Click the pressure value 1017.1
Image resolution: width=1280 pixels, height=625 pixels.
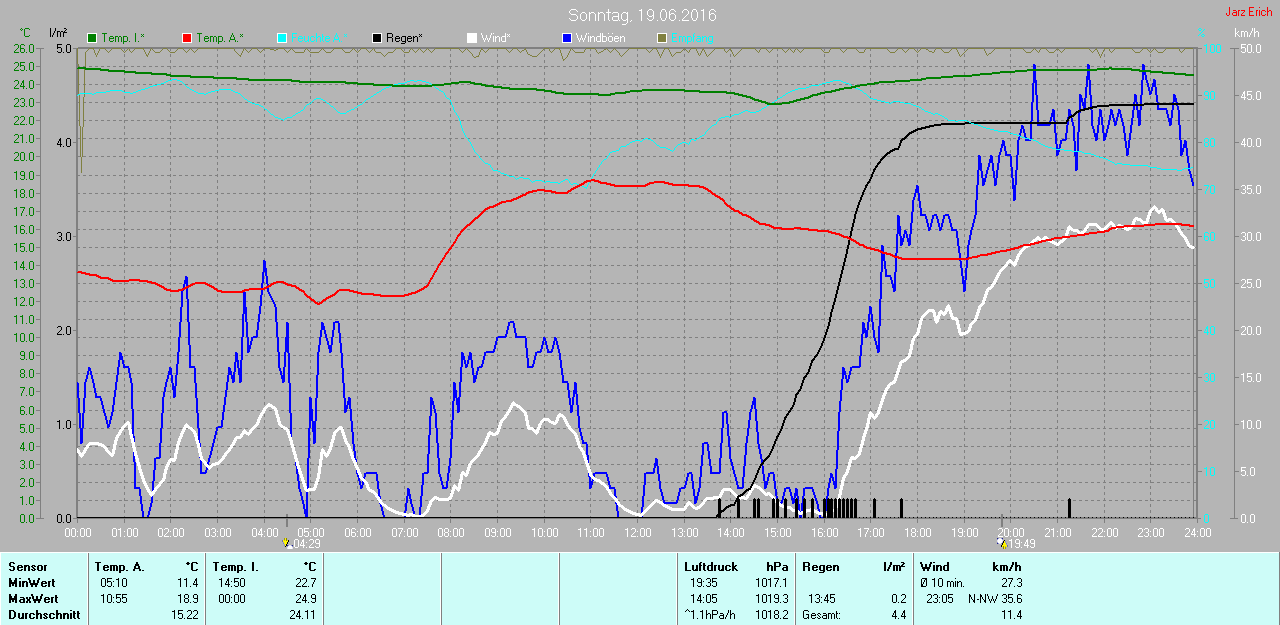(x=772, y=583)
